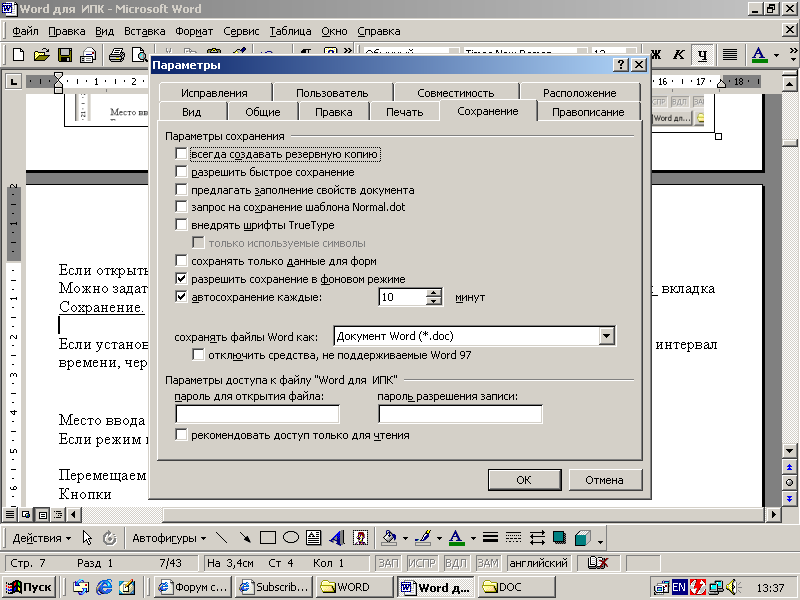Toggle Bold (Ж) formatting
The width and height of the screenshot is (800, 600).
[x=656, y=55]
